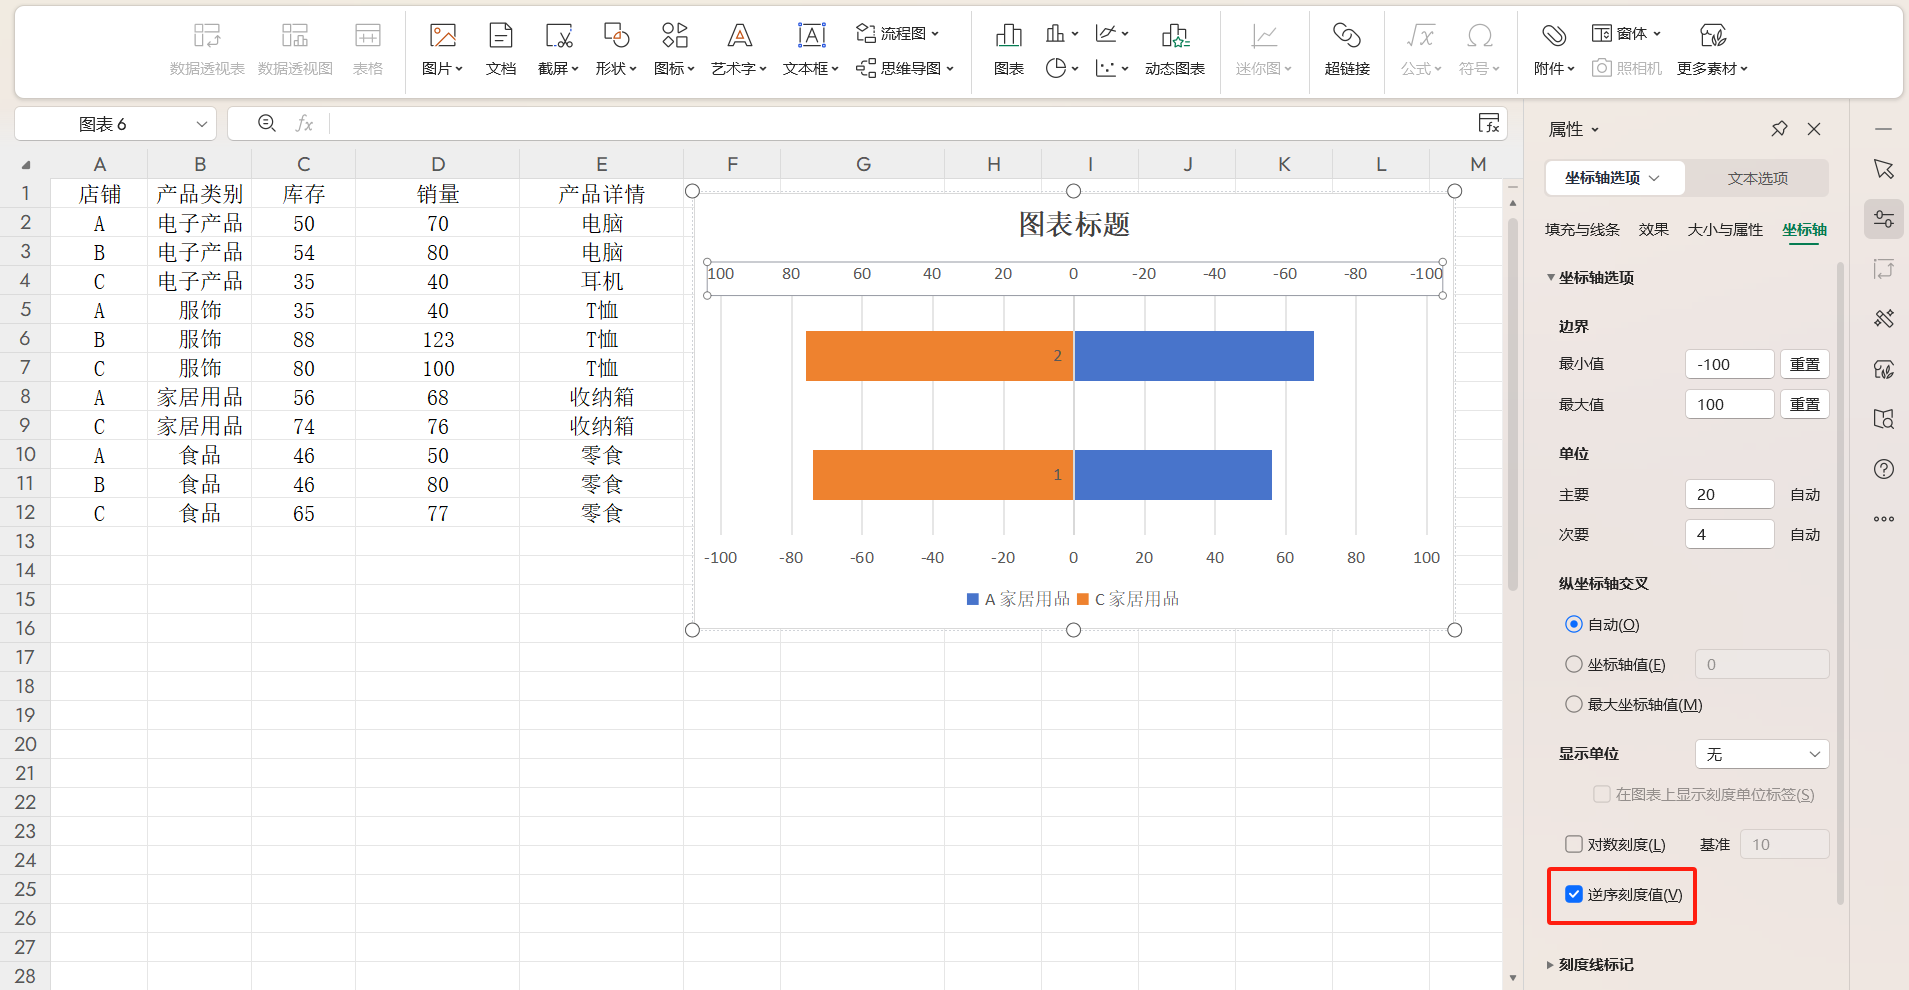Click the more options ellipsis sidebar icon
Screen dimensions: 1909x990
point(1884,519)
